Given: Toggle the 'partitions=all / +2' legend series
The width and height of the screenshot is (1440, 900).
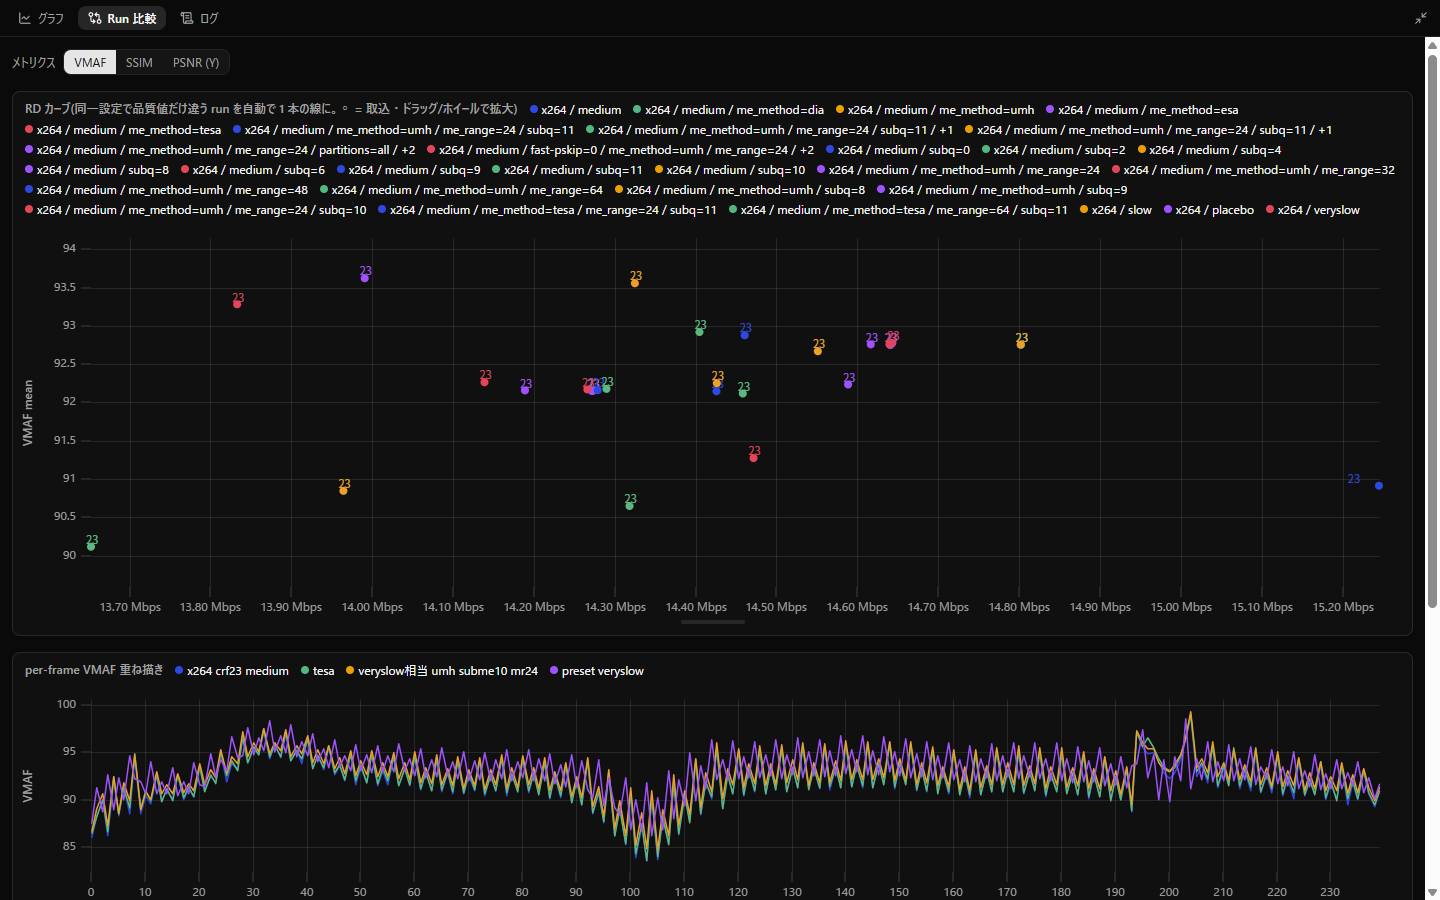Looking at the screenshot, I should click(x=220, y=150).
